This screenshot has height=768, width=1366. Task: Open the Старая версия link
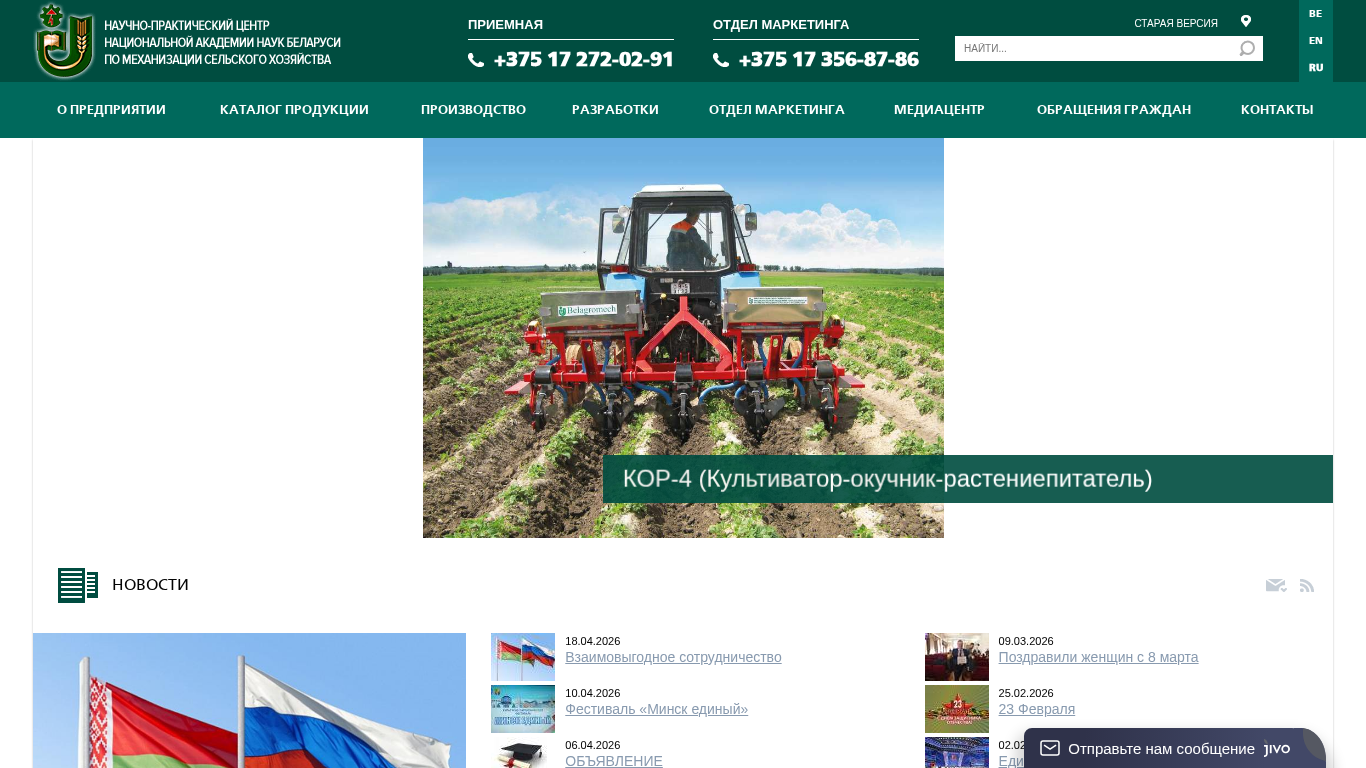click(1176, 23)
